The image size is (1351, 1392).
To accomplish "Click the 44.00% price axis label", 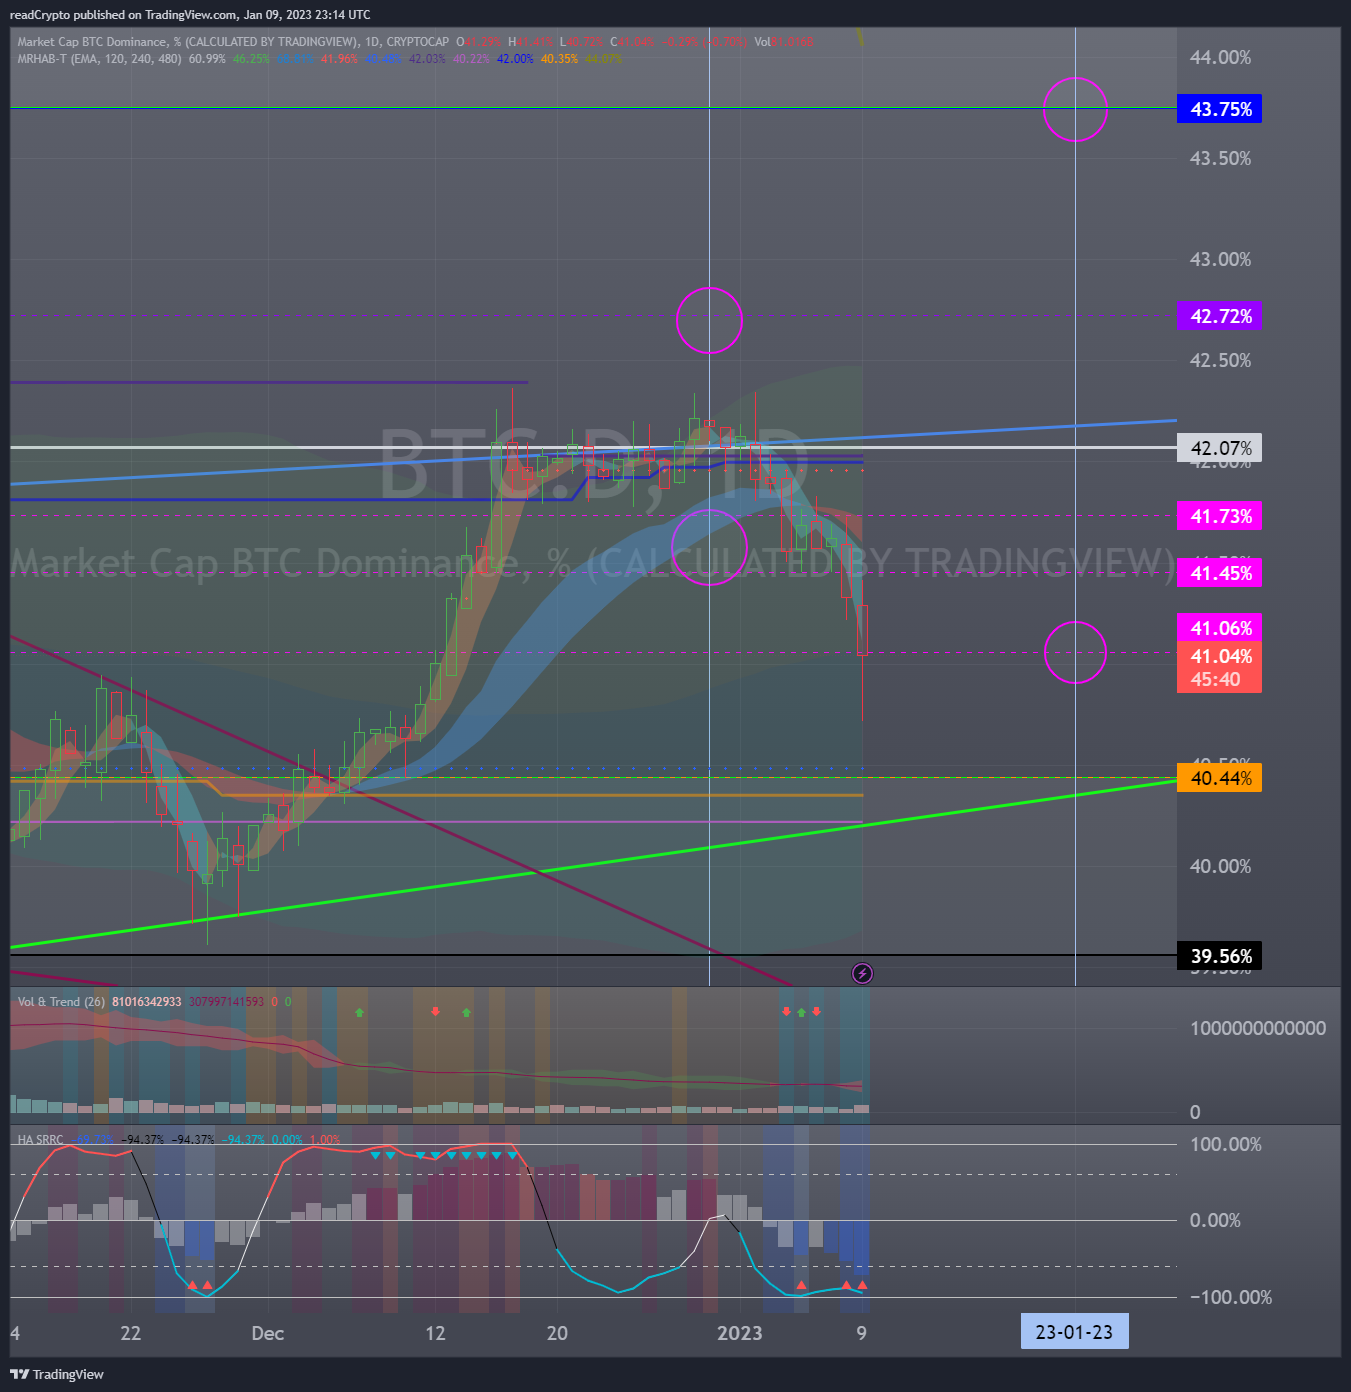I will 1220,58.
